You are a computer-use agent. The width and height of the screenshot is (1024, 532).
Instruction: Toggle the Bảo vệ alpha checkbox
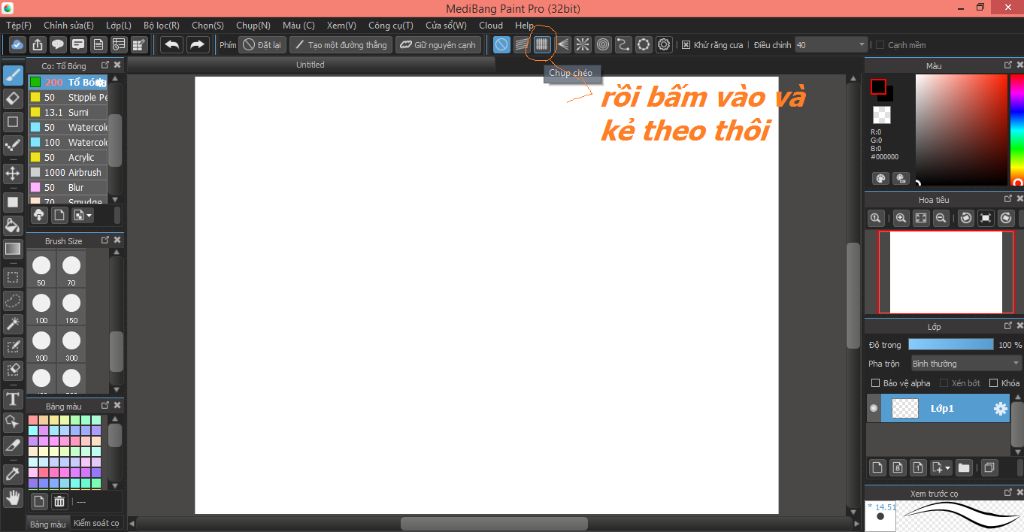pos(875,383)
